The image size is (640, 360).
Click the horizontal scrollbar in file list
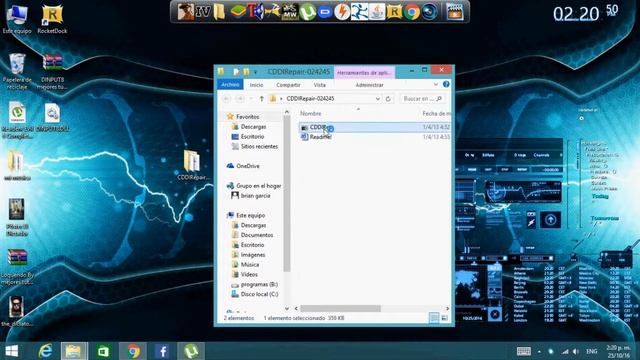[x=340, y=309]
